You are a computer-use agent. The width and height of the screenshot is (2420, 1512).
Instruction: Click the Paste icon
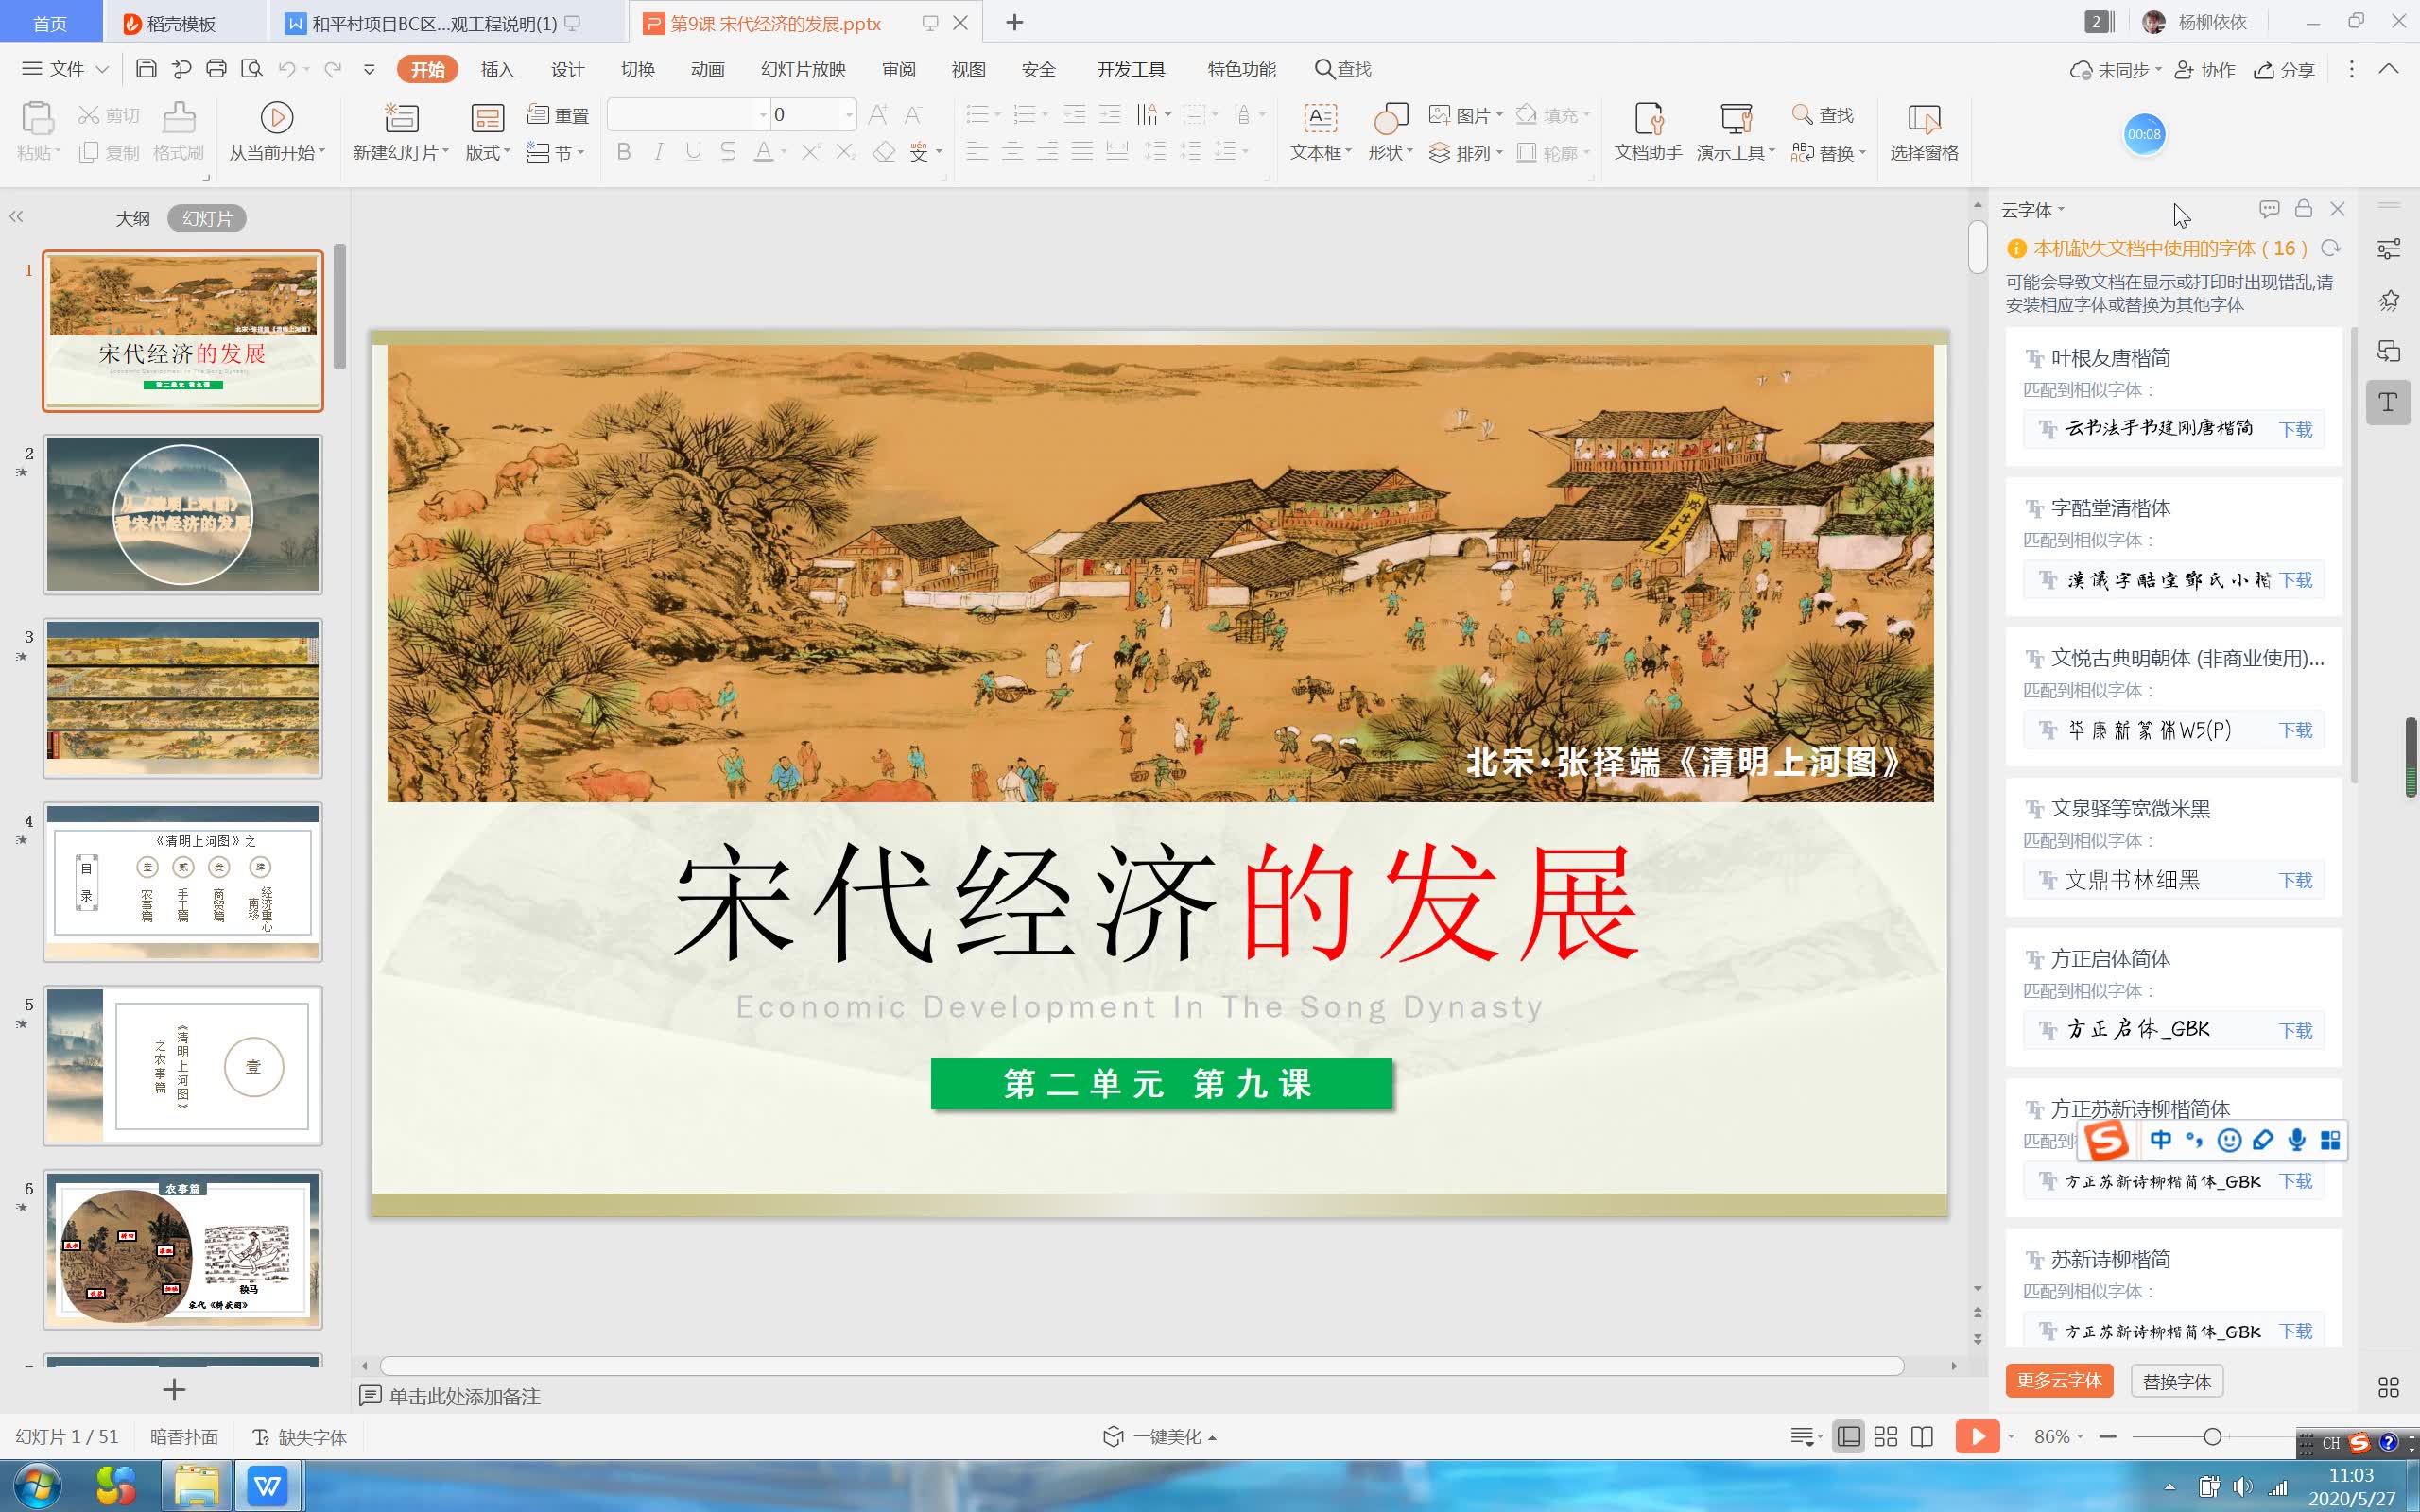[37, 117]
